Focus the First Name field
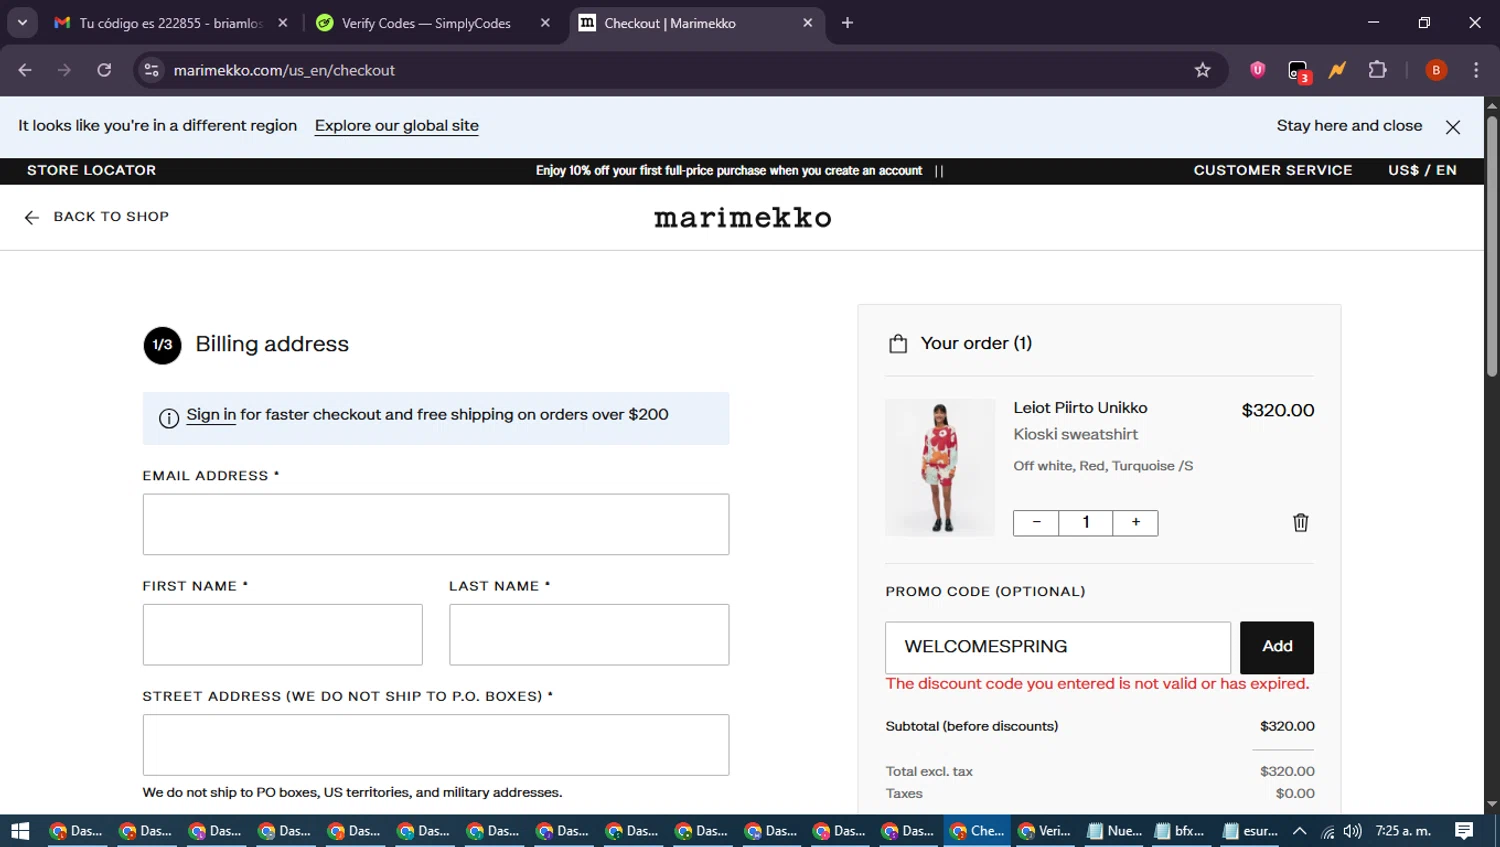The width and height of the screenshot is (1500, 847). point(282,634)
